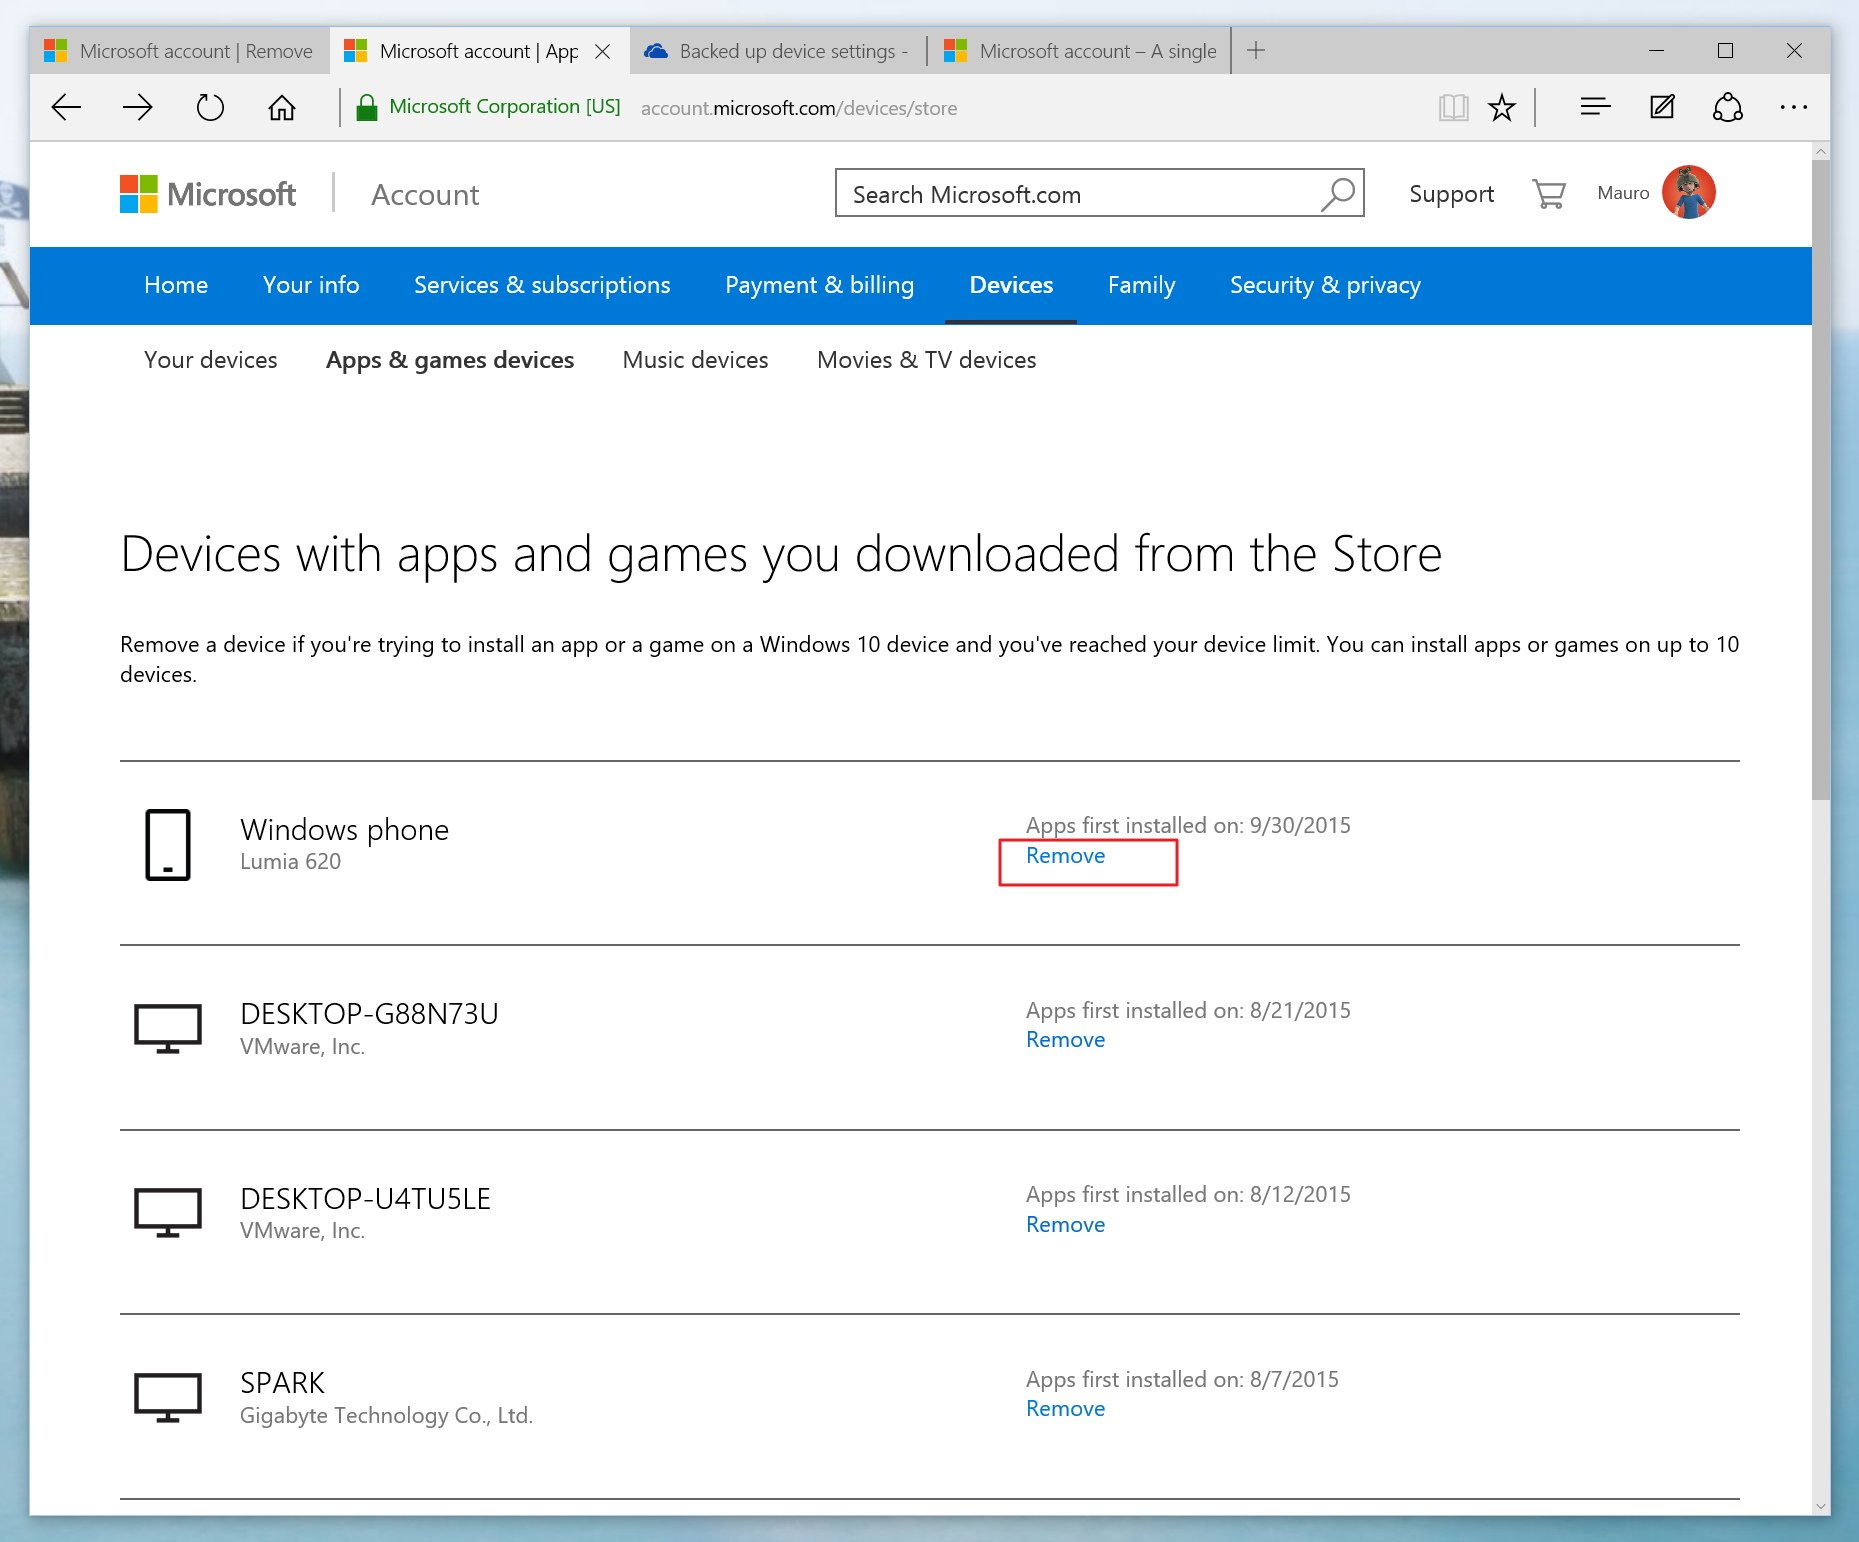The image size is (1859, 1542).
Task: Open the reading view book icon
Action: (x=1453, y=107)
